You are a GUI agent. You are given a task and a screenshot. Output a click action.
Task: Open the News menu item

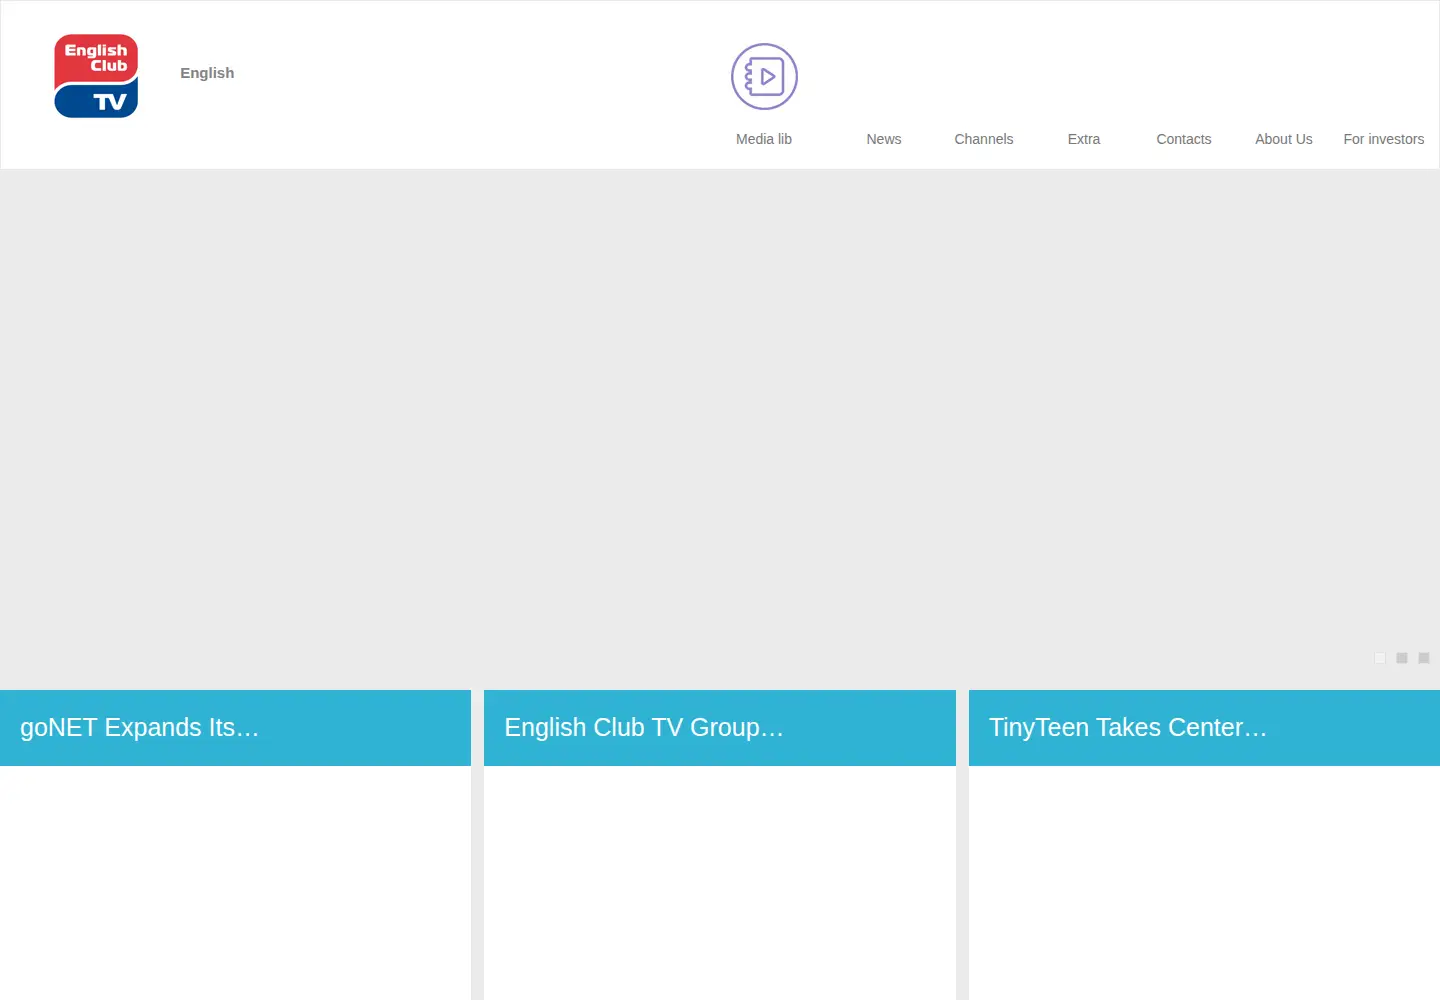(884, 139)
